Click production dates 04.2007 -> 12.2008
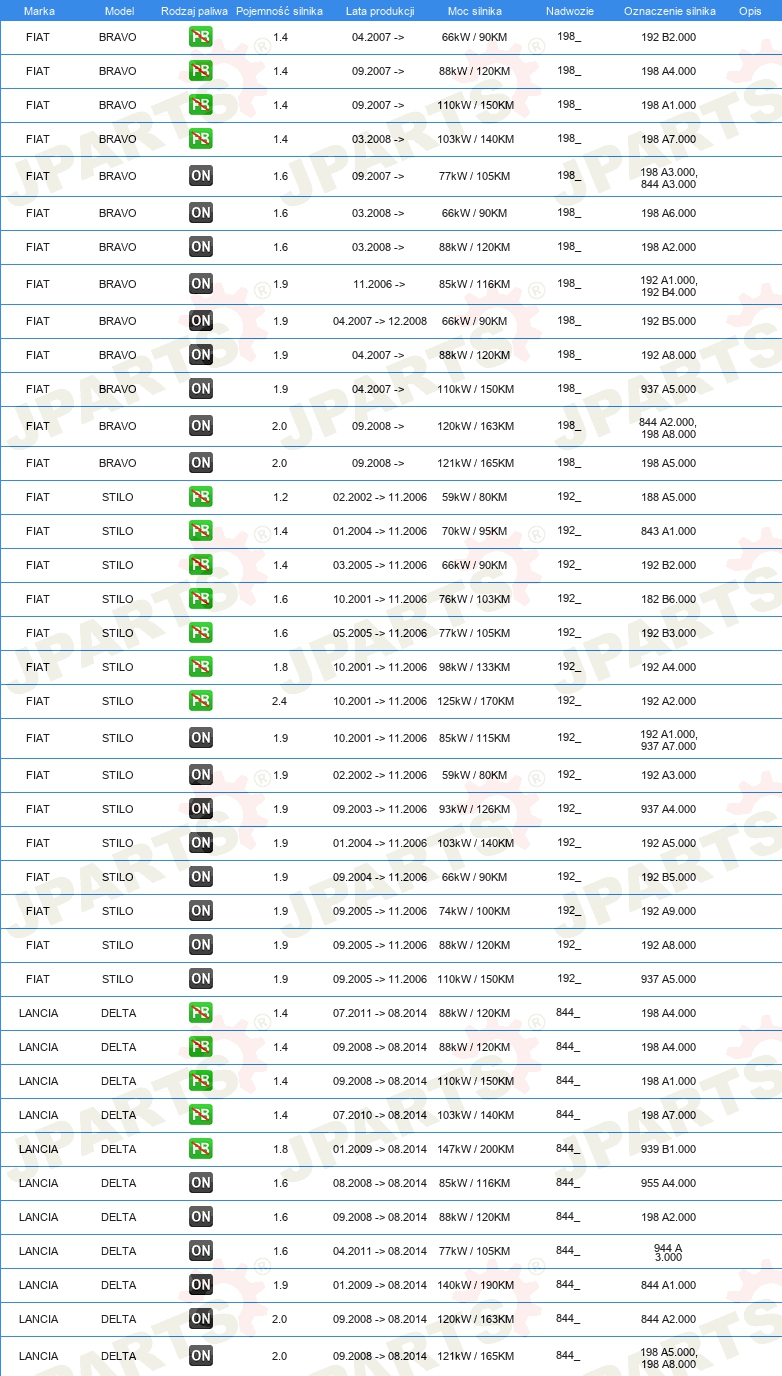Viewport: 782px width, 1376px height. click(380, 321)
